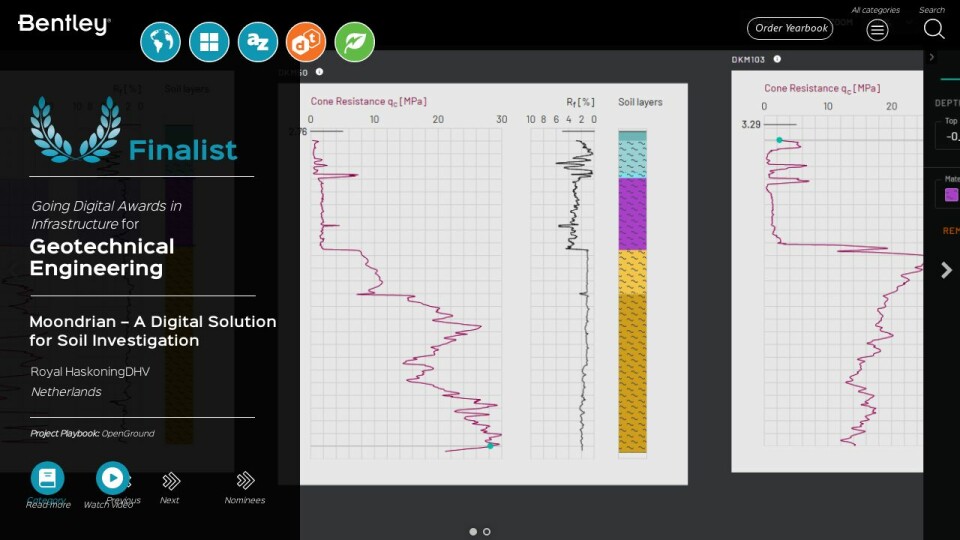Click the 3.29 depth label
Viewport: 960px width, 540px height.
751,124
